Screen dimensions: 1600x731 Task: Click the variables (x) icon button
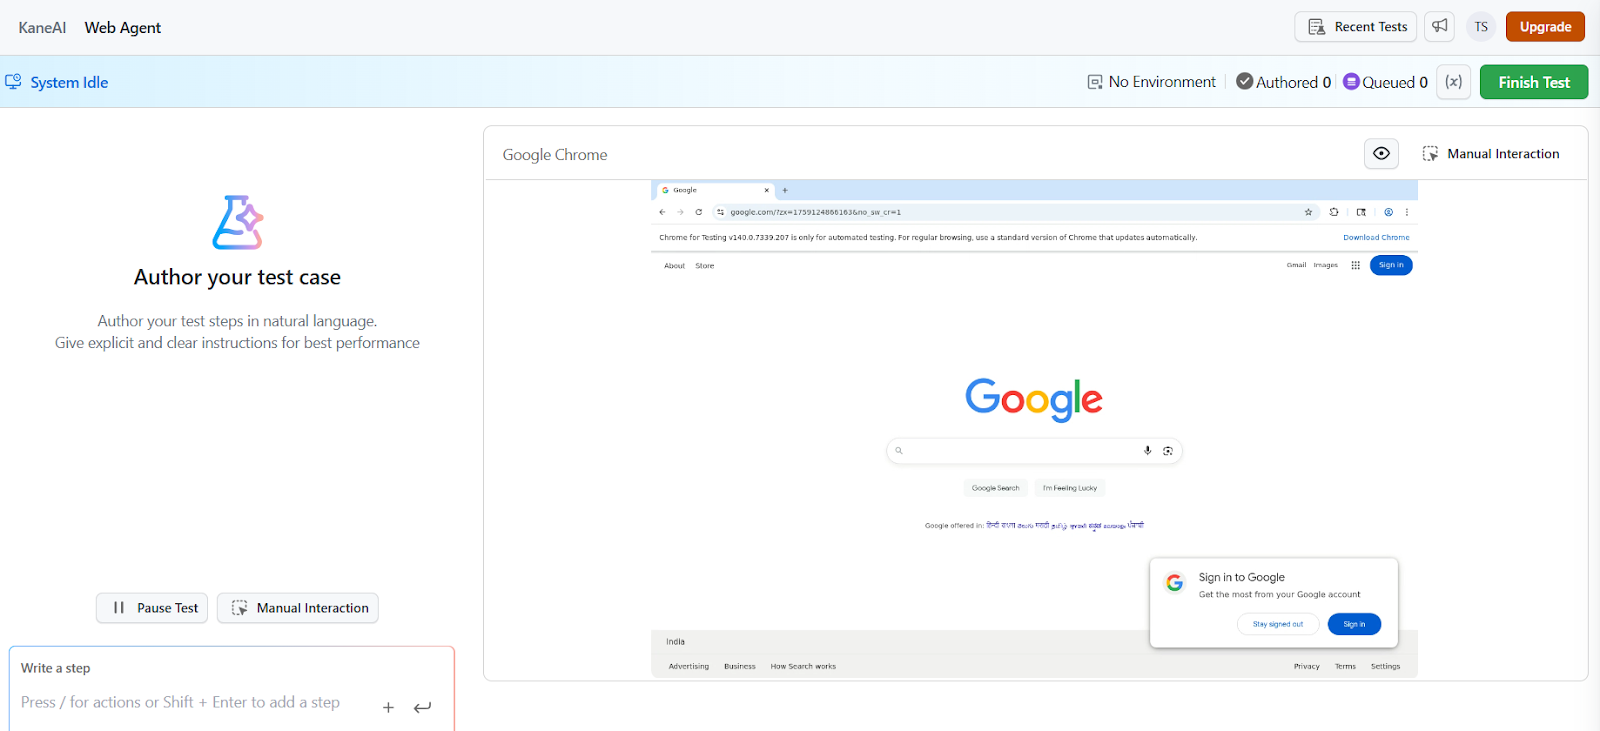click(x=1454, y=82)
